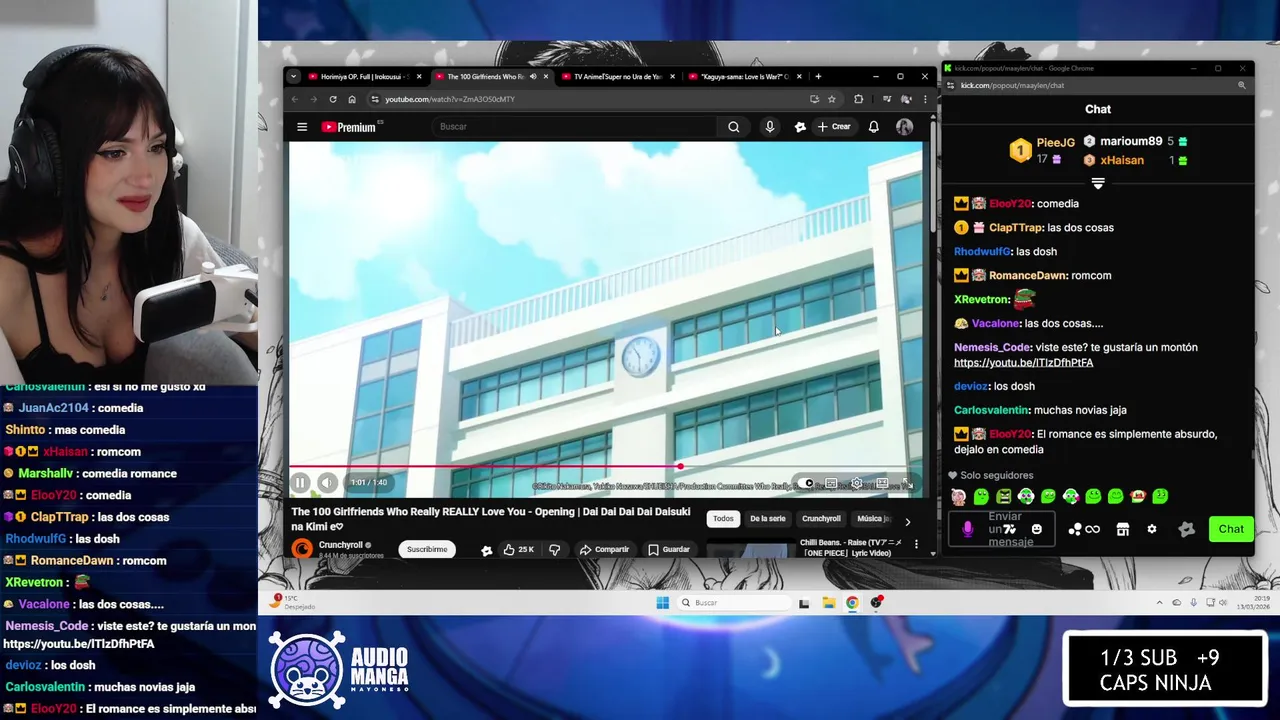Open the Windows Start menu
The height and width of the screenshot is (720, 1280).
click(662, 602)
